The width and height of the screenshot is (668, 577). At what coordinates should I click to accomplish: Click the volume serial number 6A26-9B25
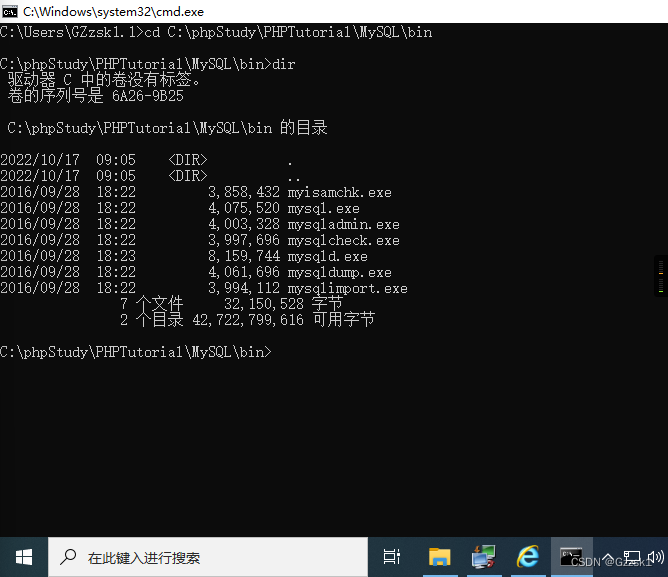(147, 96)
